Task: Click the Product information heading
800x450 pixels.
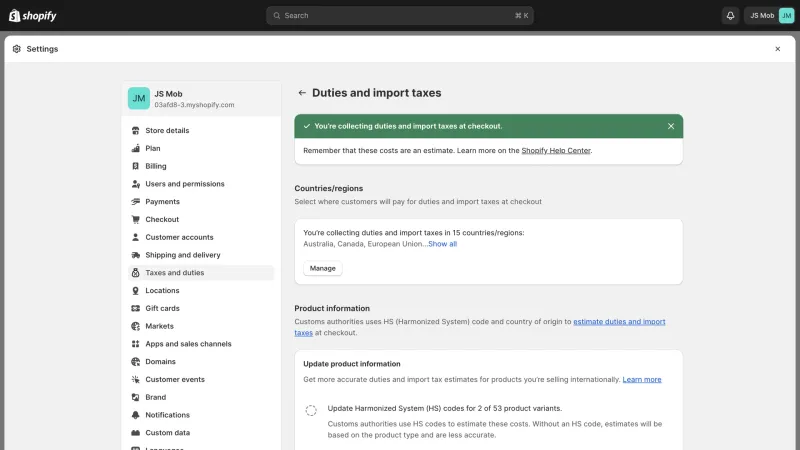Action: pyautogui.click(x=332, y=309)
